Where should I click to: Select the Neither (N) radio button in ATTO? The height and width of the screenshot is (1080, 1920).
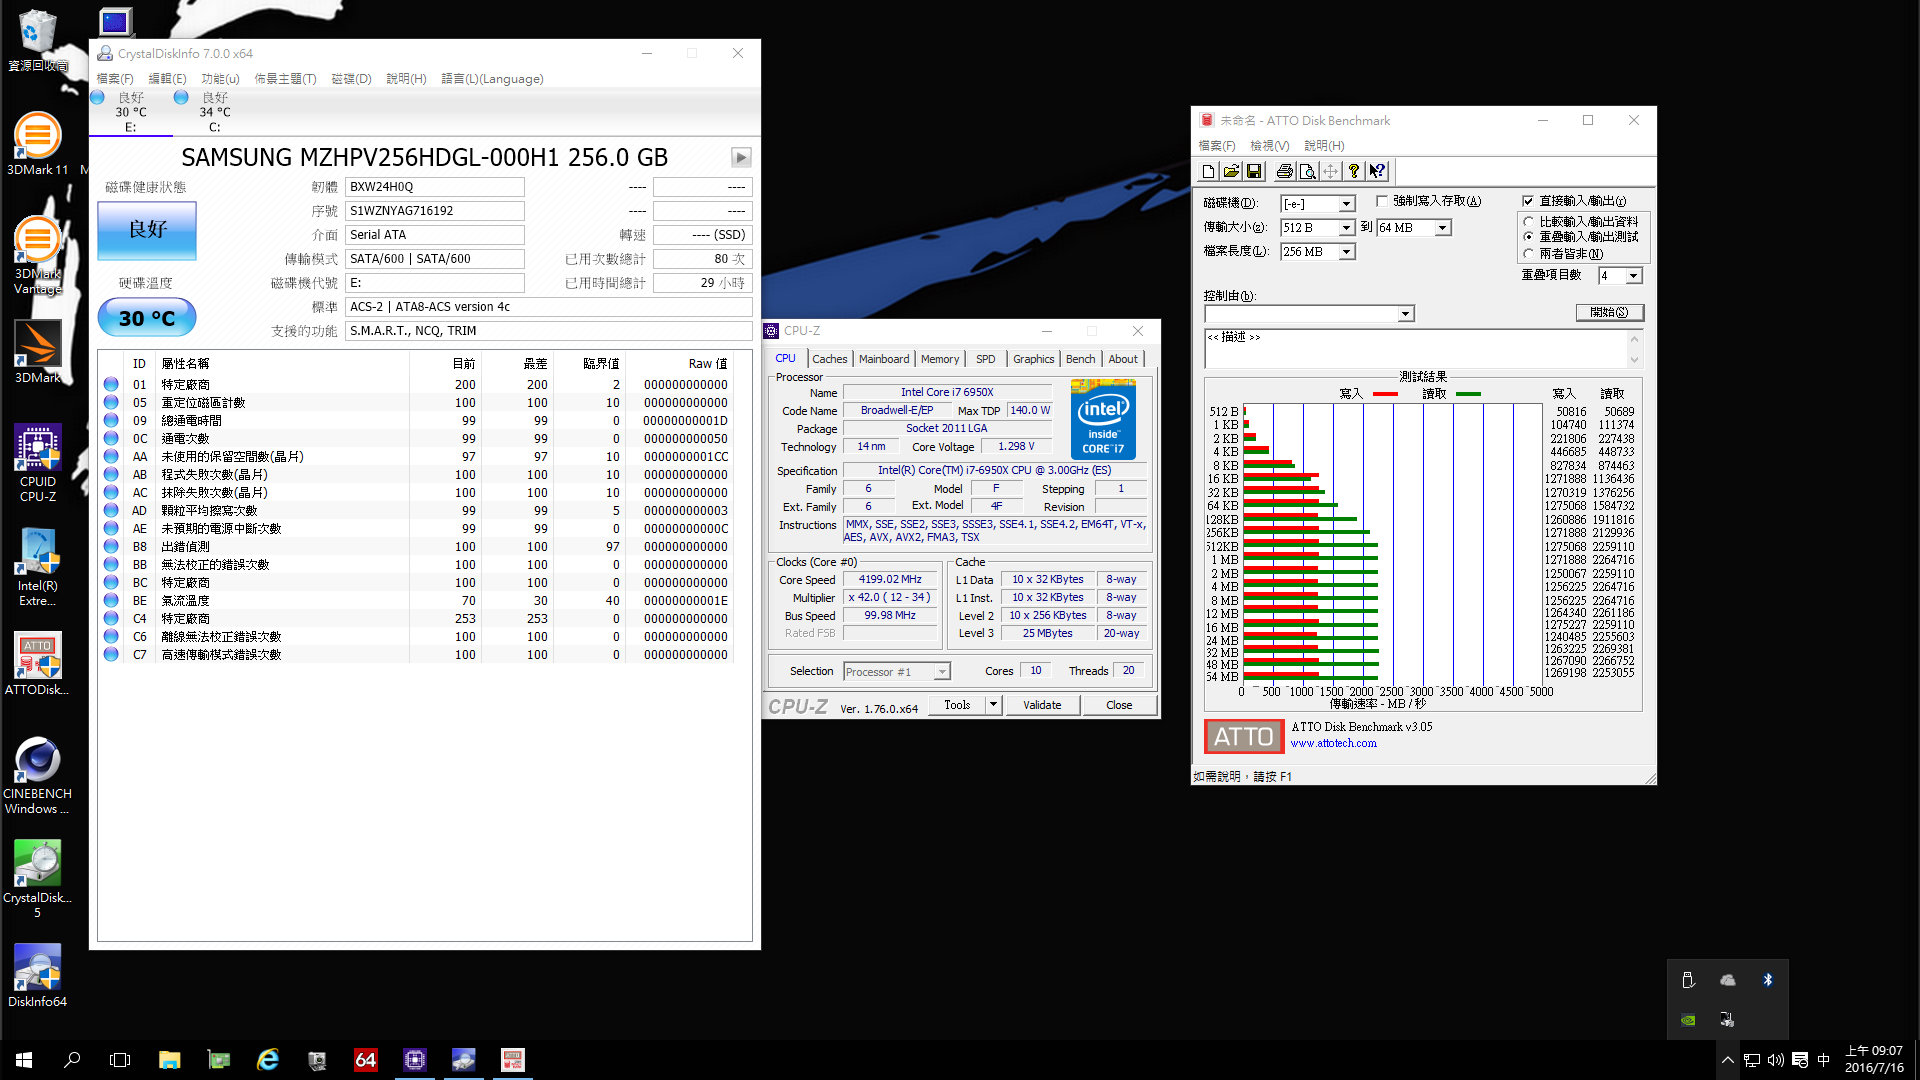point(1528,254)
